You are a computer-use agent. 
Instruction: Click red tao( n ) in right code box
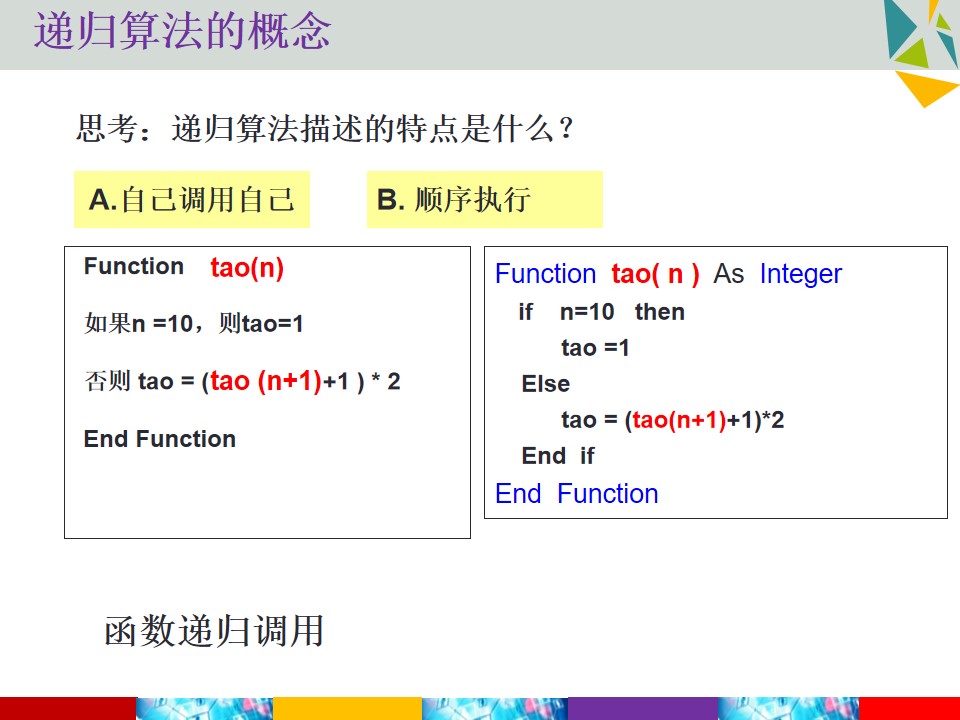tap(655, 274)
